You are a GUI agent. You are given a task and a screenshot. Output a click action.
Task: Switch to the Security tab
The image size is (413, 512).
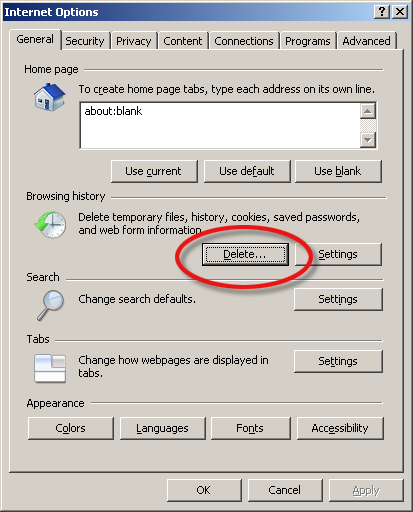click(x=85, y=41)
